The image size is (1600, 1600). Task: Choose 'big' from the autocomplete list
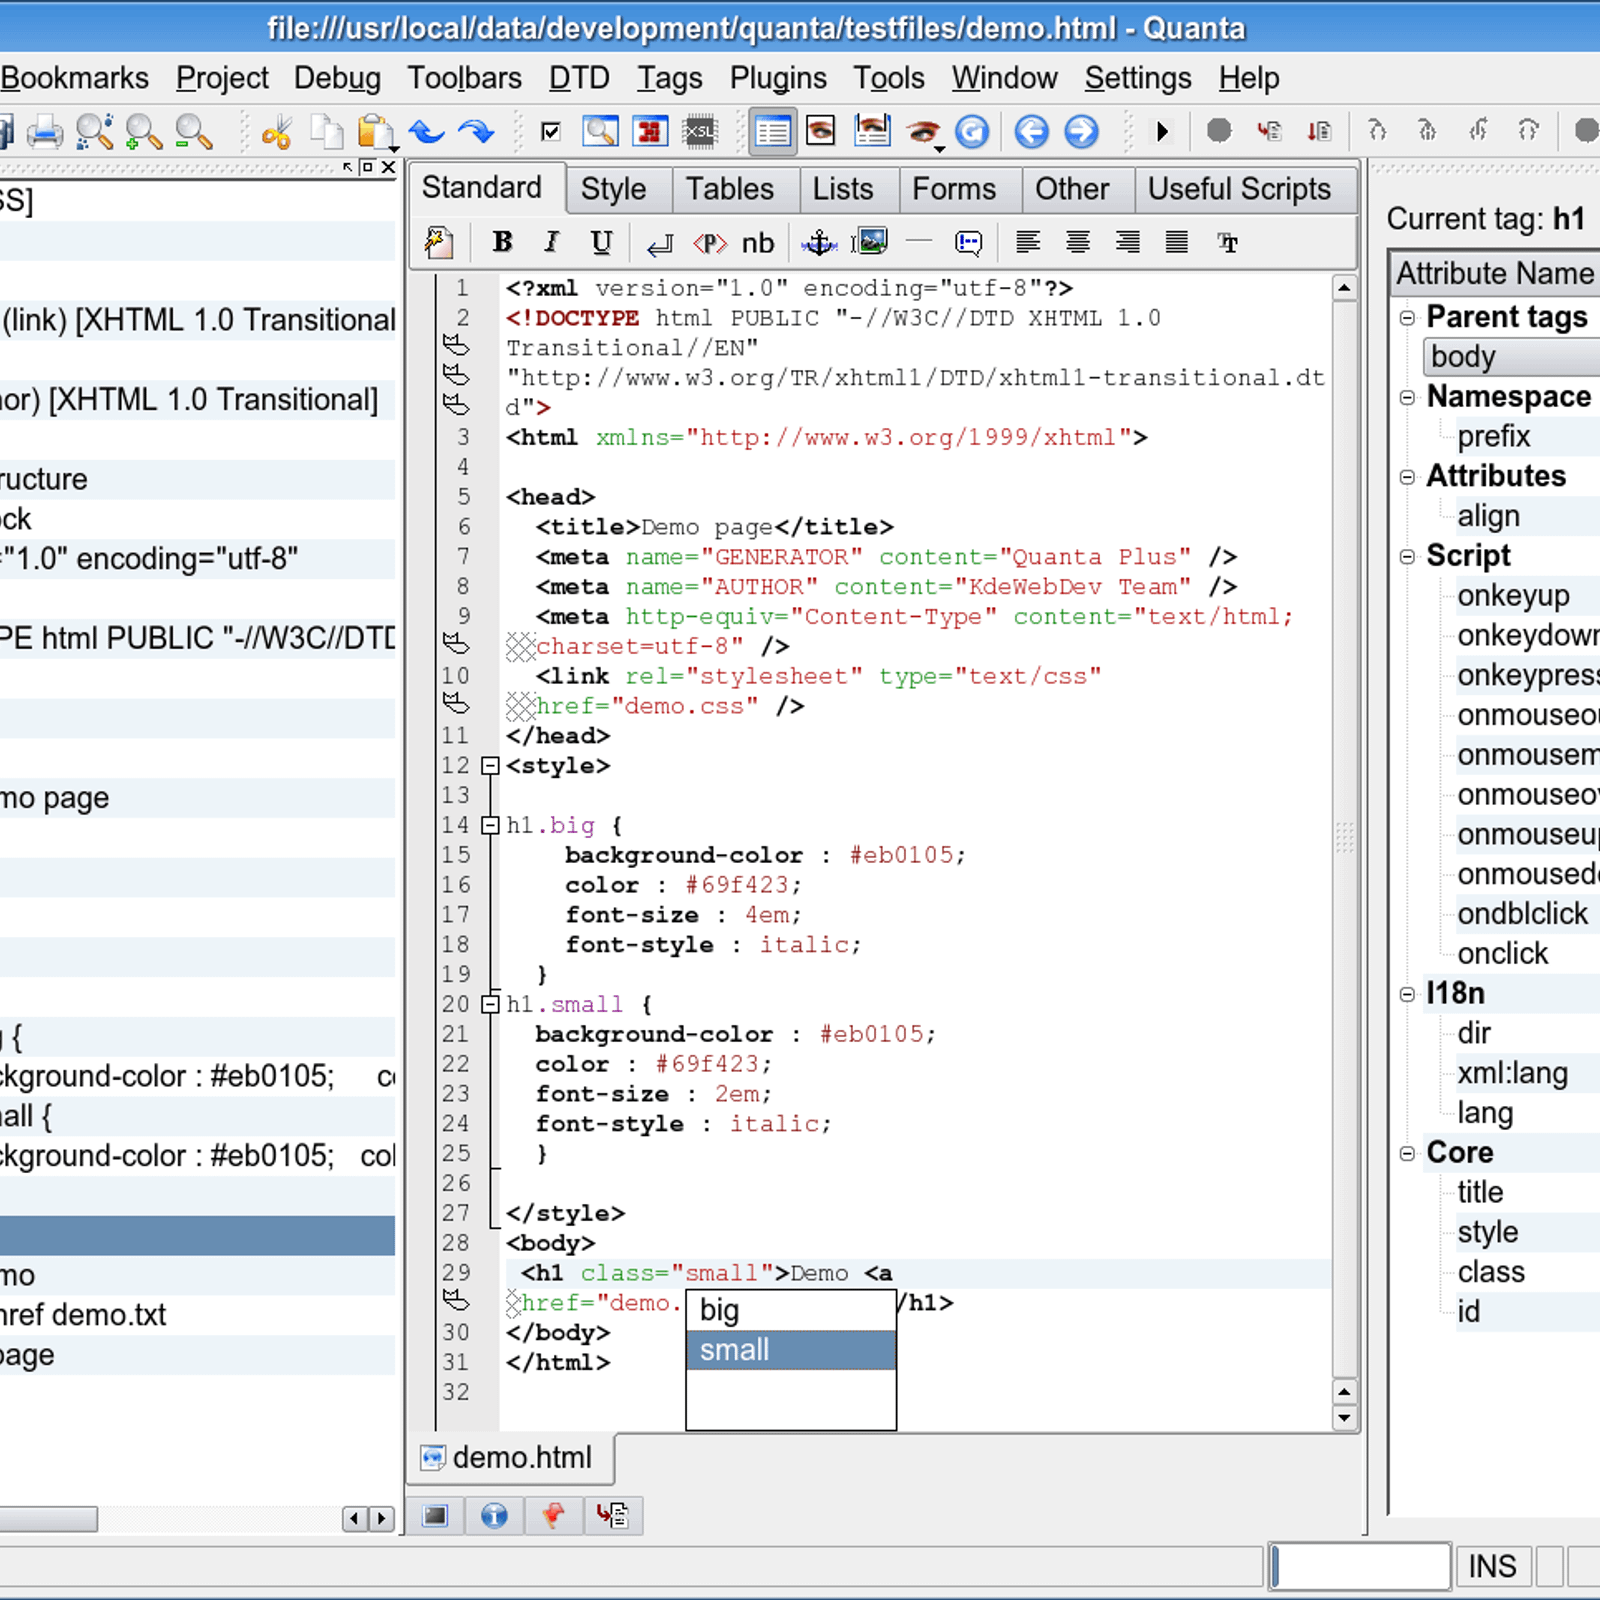click(x=791, y=1310)
